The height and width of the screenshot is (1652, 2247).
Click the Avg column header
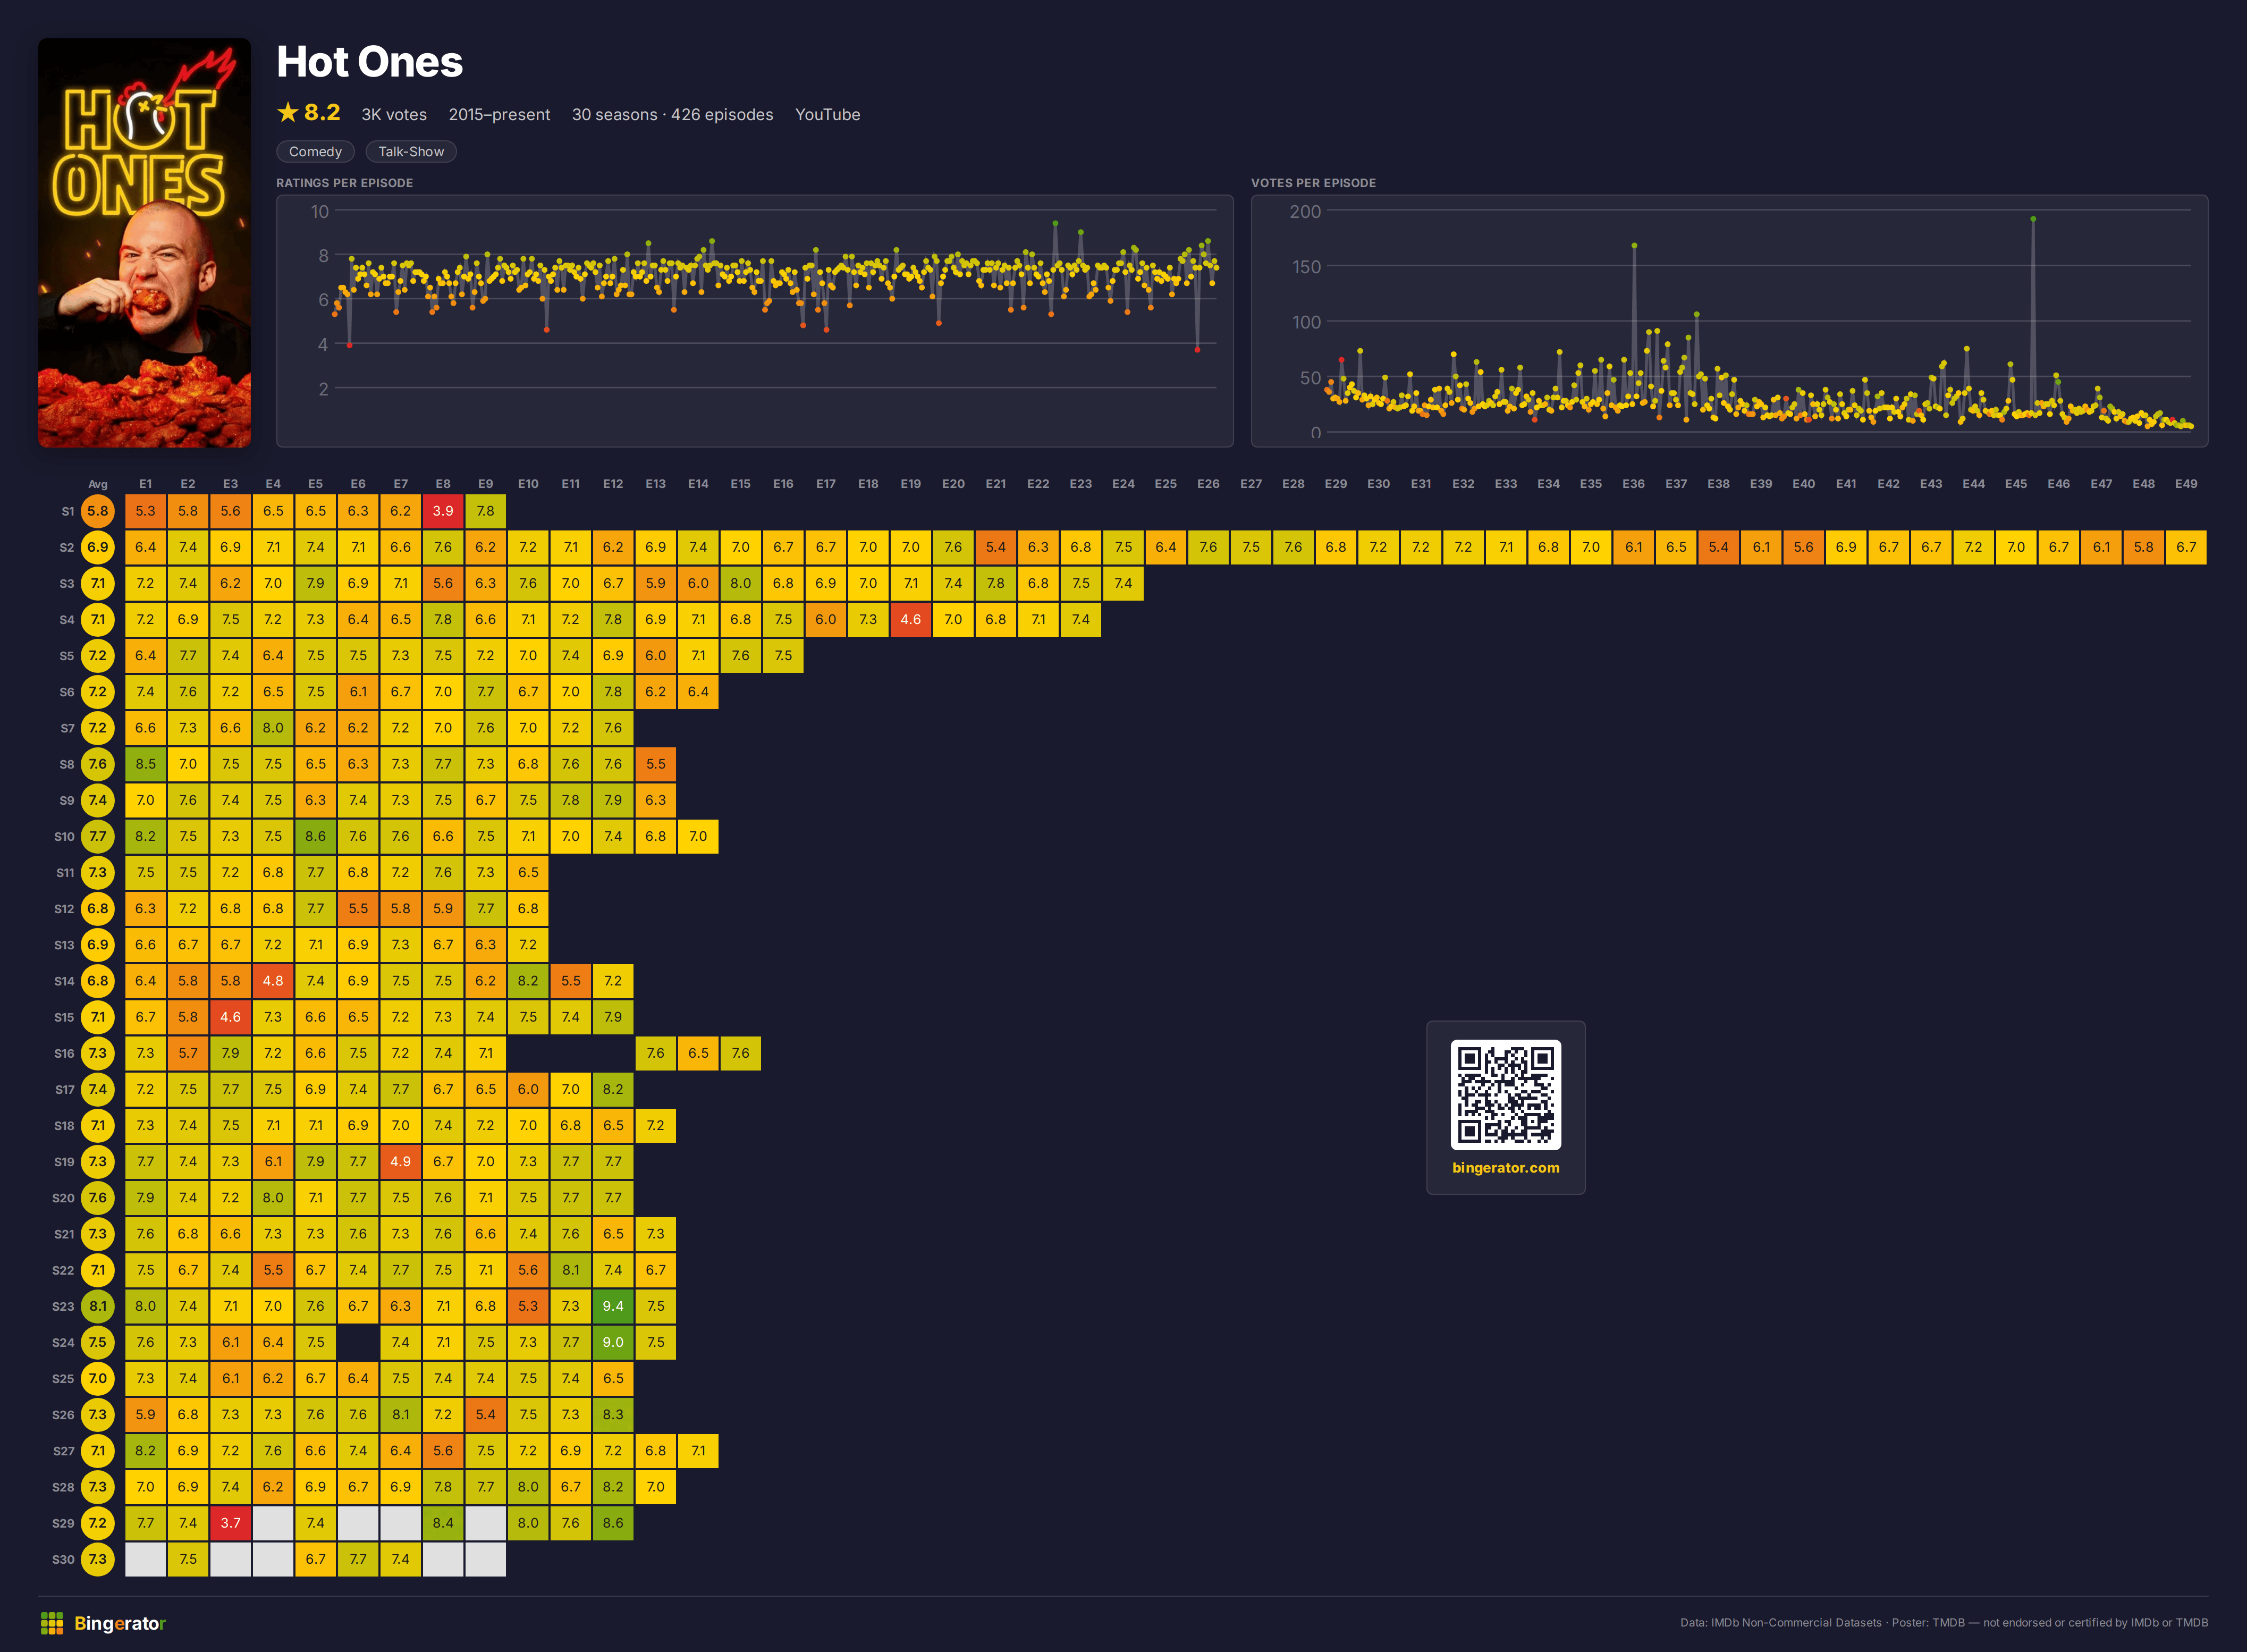click(98, 484)
